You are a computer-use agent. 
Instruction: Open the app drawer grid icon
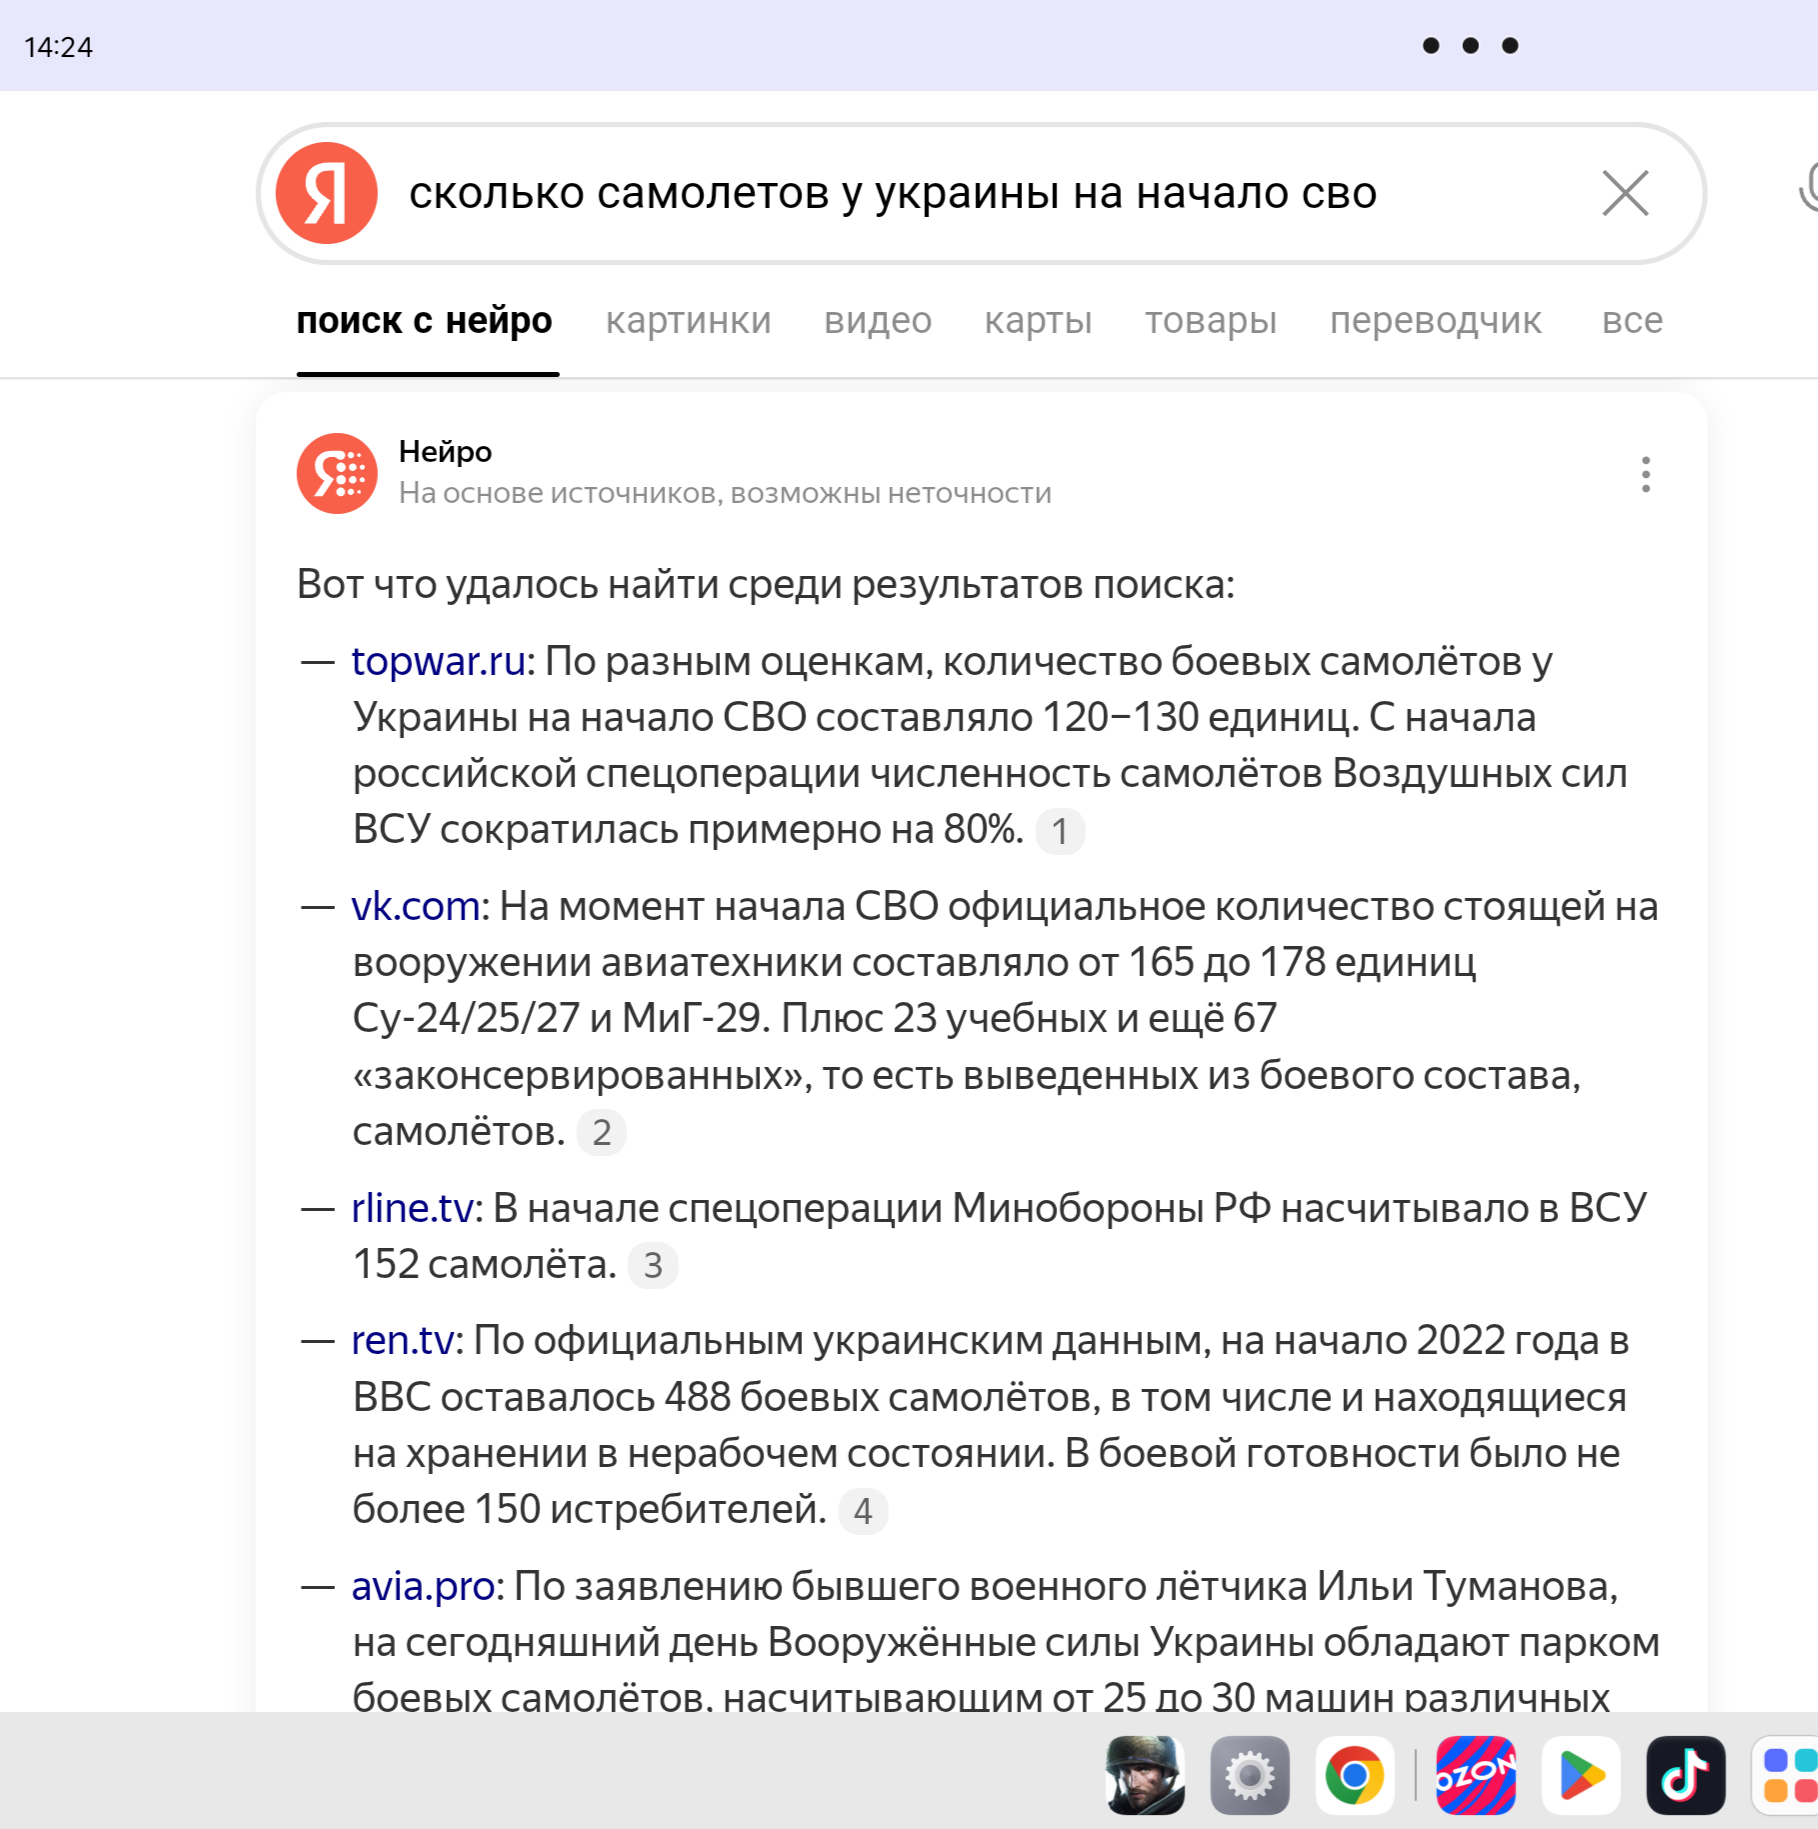[1787, 1775]
